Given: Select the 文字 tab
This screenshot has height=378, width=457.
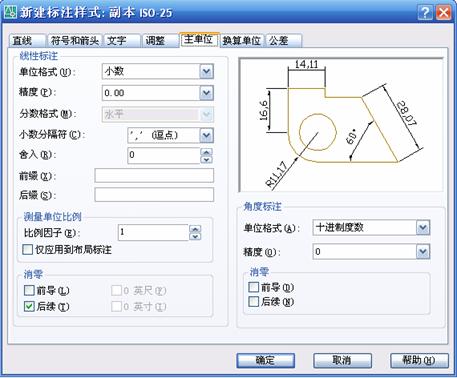Looking at the screenshot, I should coord(122,41).
